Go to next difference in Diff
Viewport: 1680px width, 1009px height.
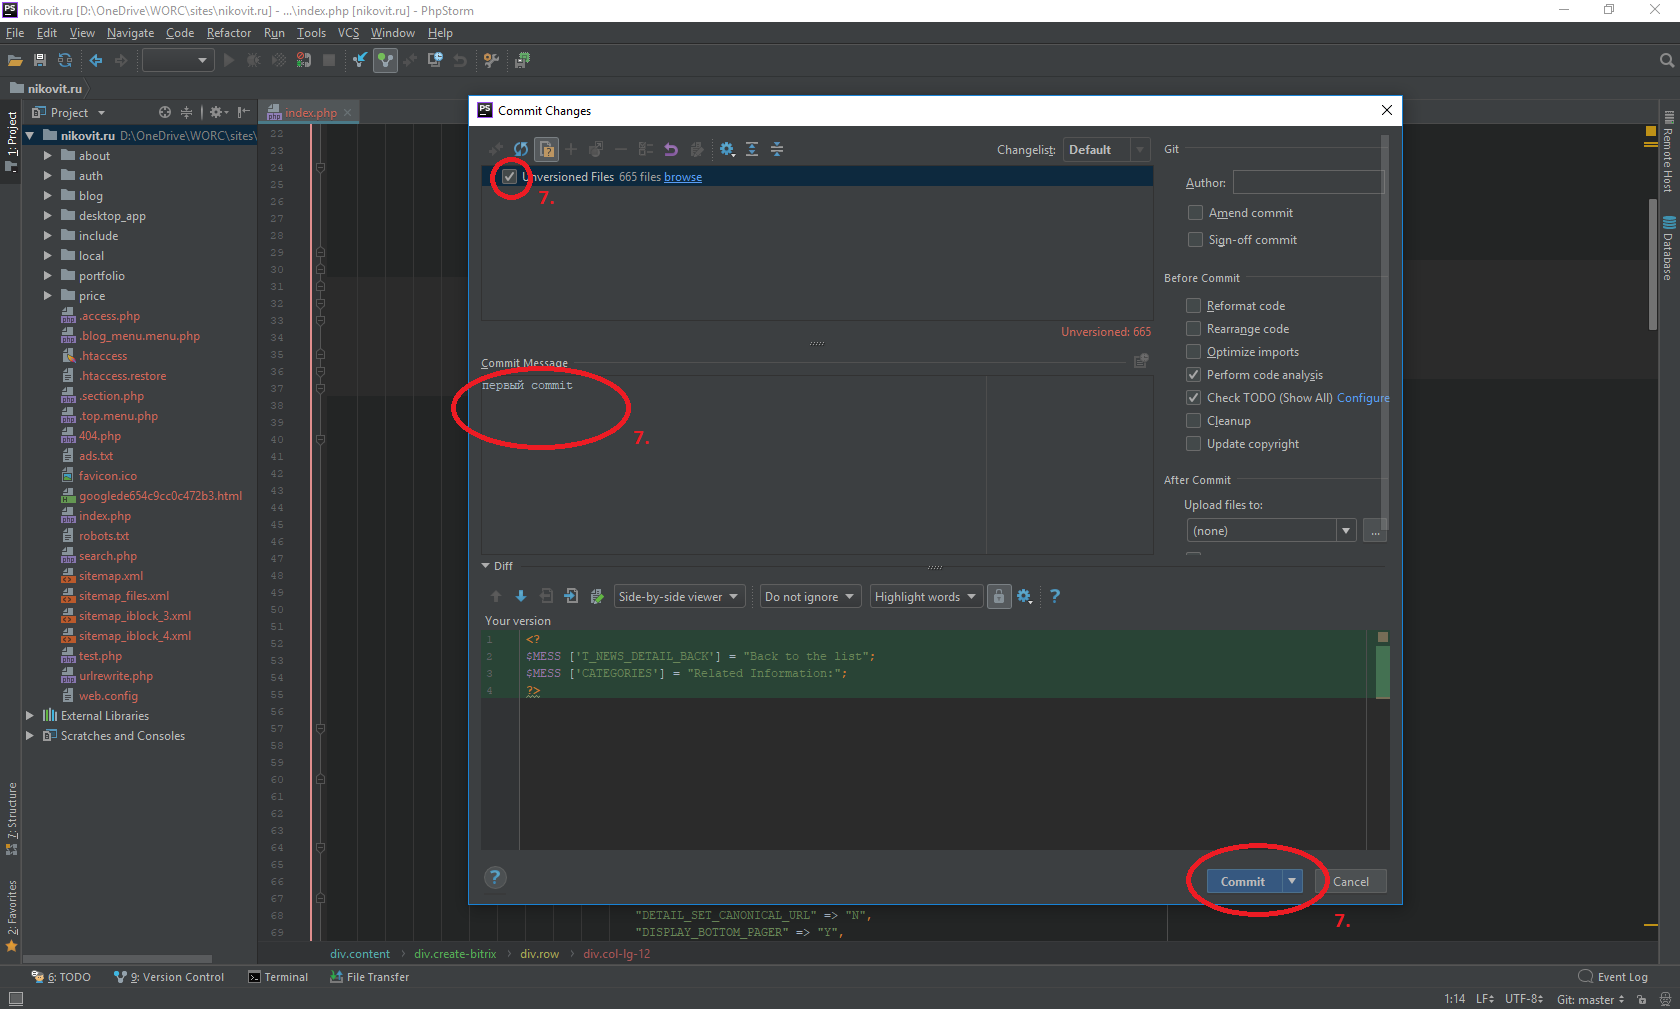click(521, 596)
